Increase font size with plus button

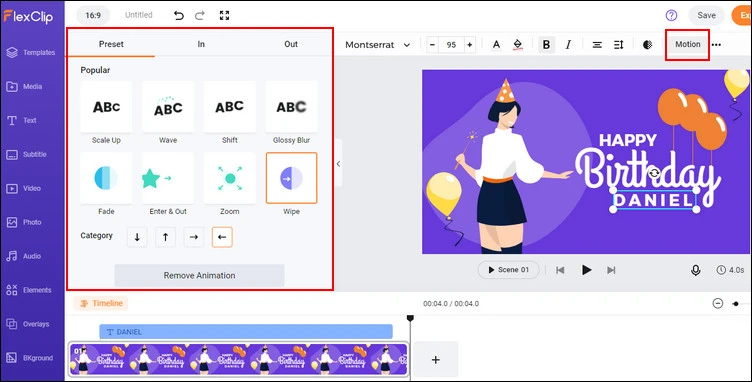pyautogui.click(x=470, y=45)
